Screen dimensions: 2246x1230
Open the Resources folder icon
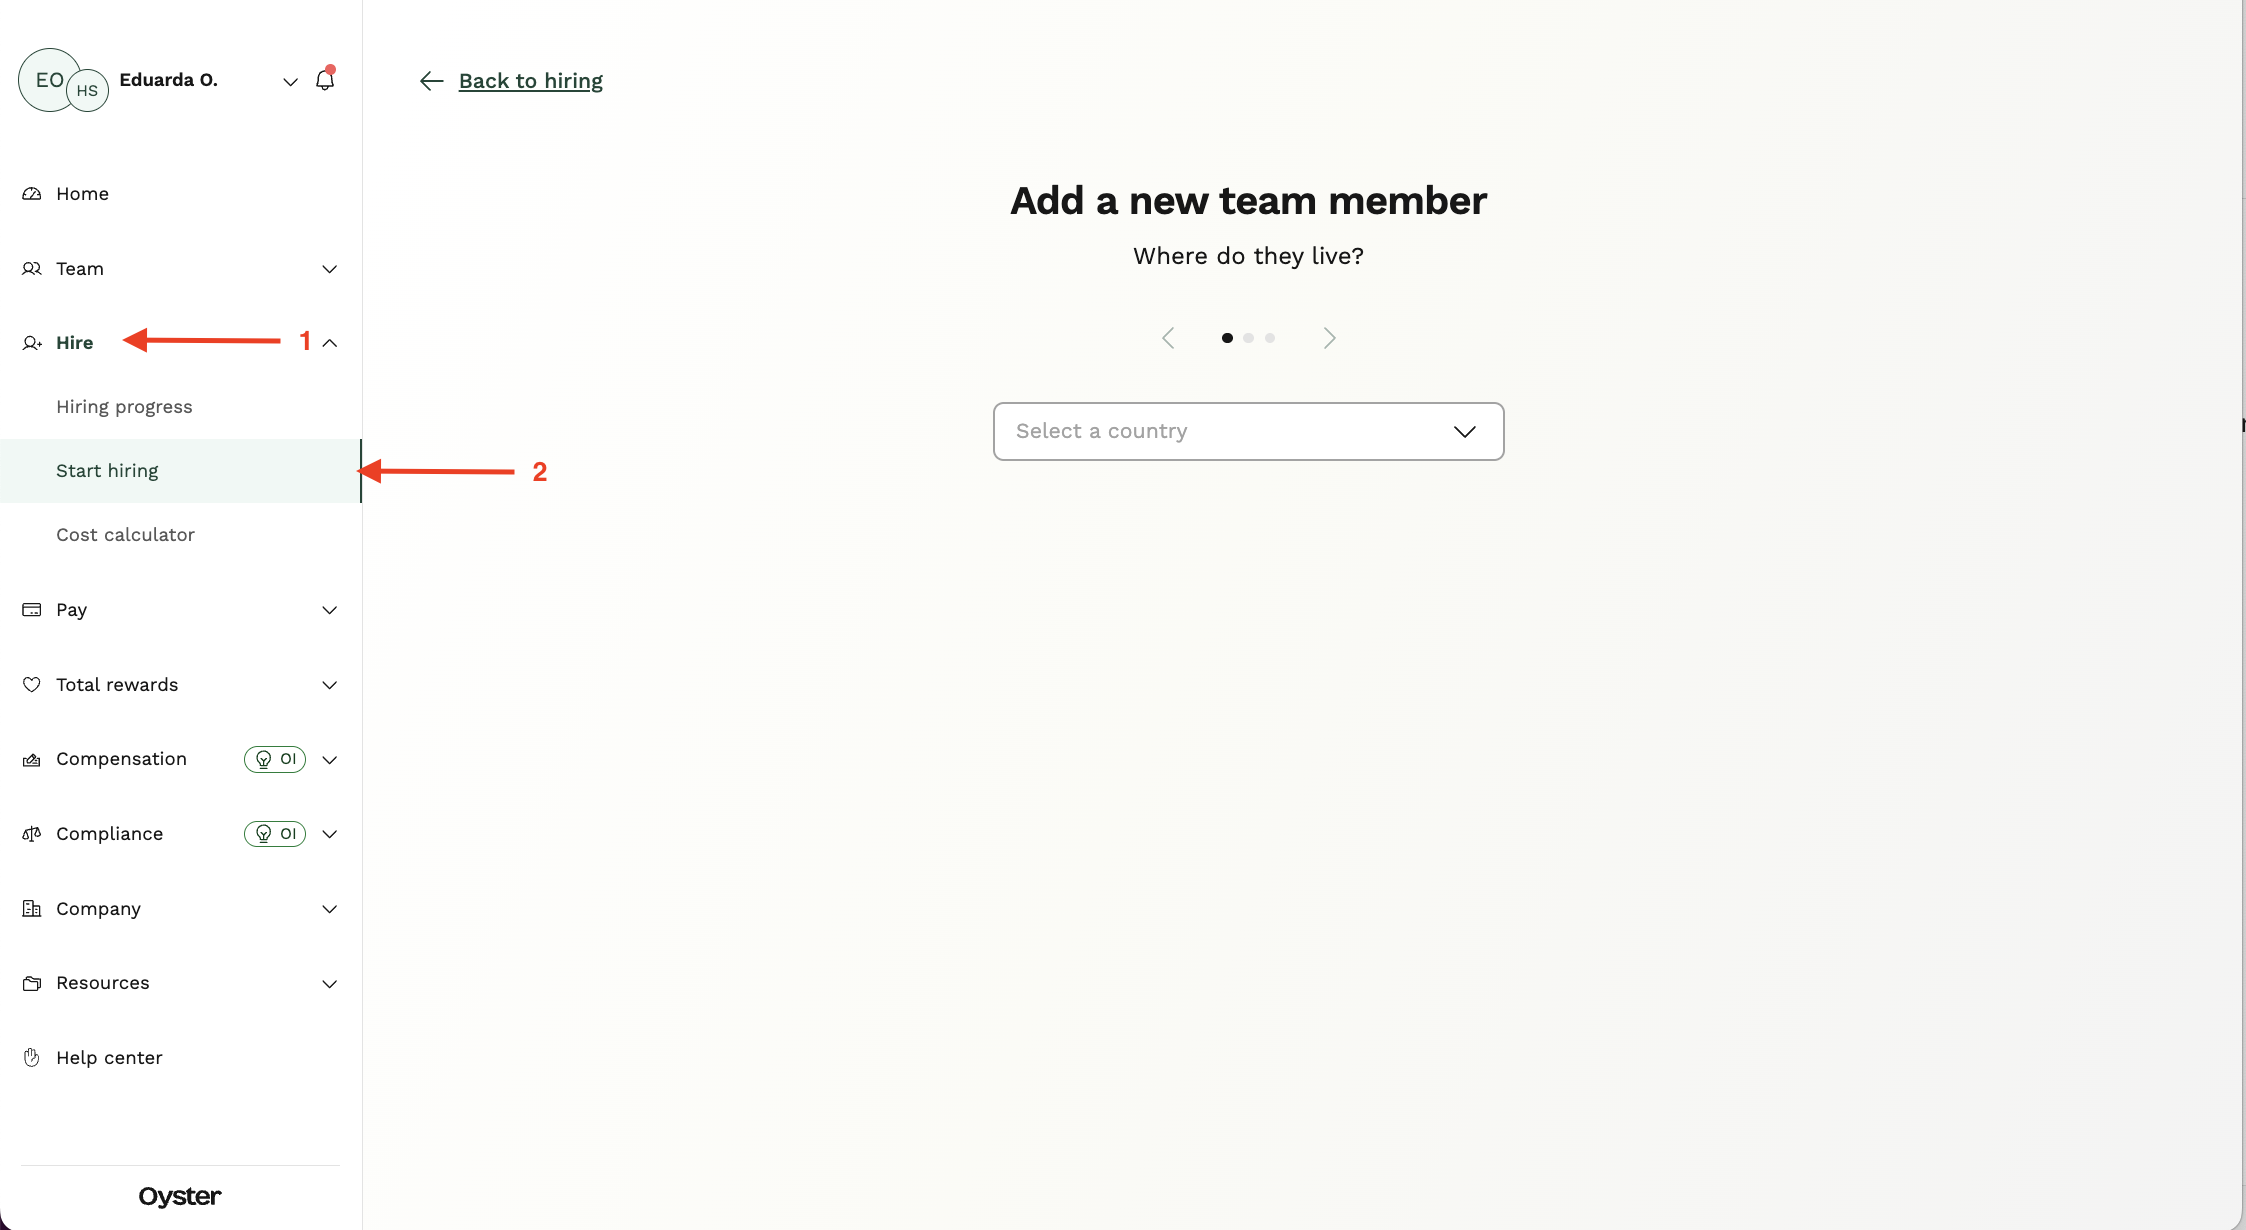[x=31, y=983]
